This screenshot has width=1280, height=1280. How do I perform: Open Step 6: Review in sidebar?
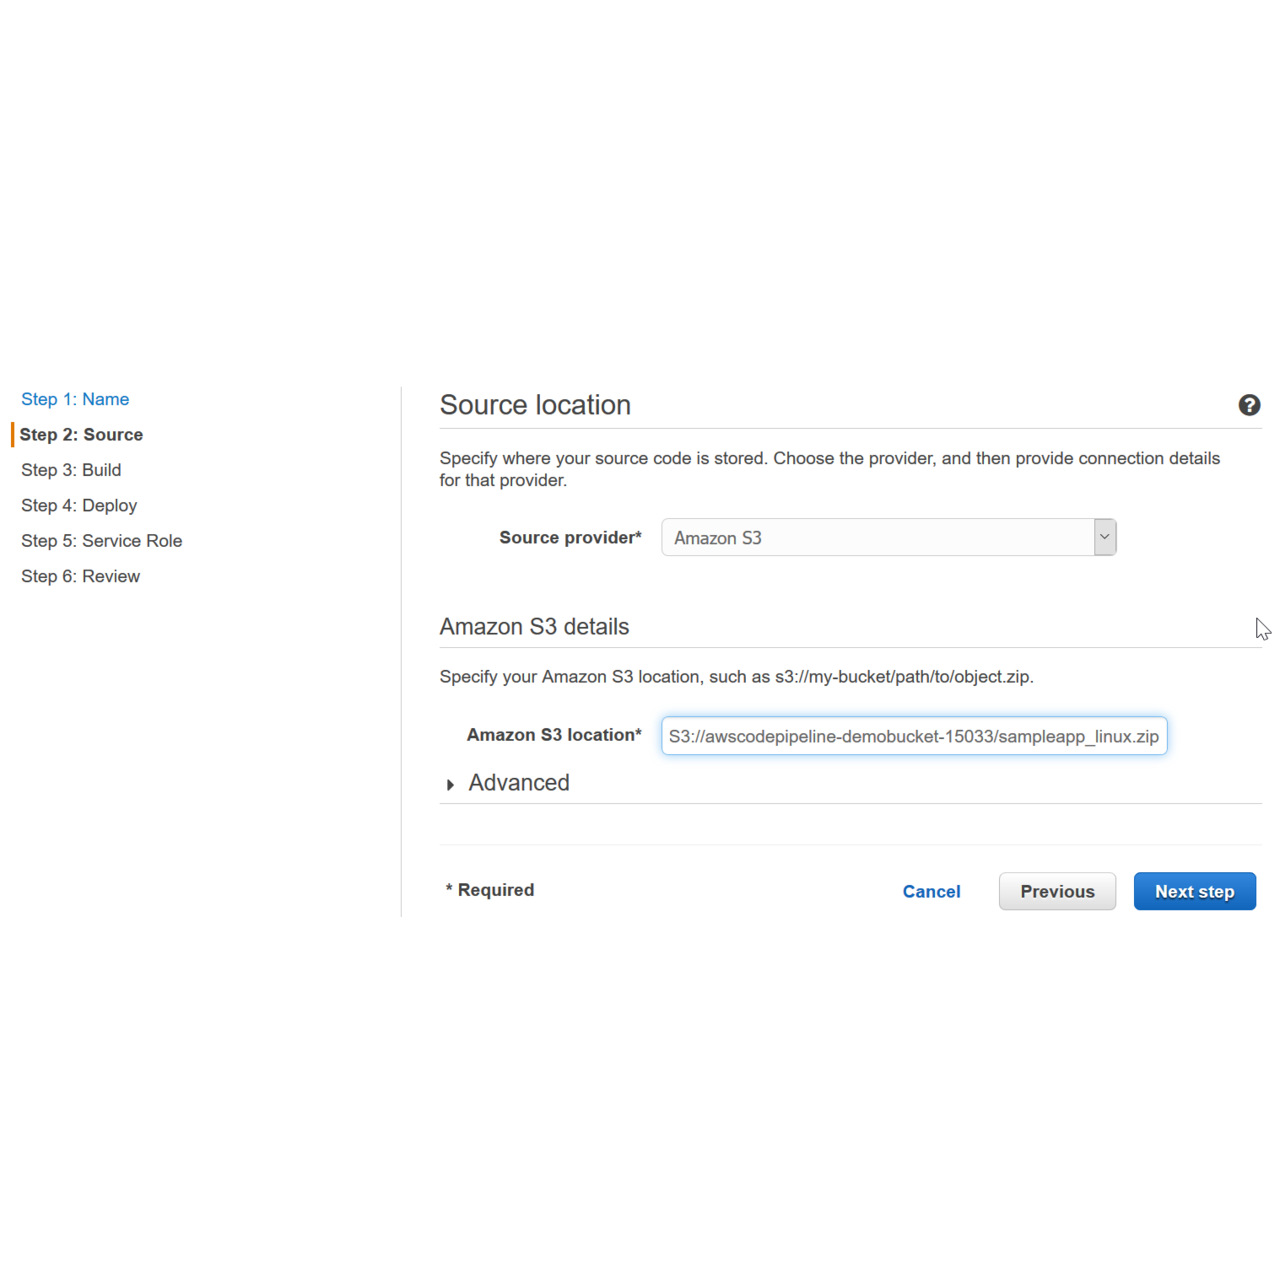pos(80,577)
